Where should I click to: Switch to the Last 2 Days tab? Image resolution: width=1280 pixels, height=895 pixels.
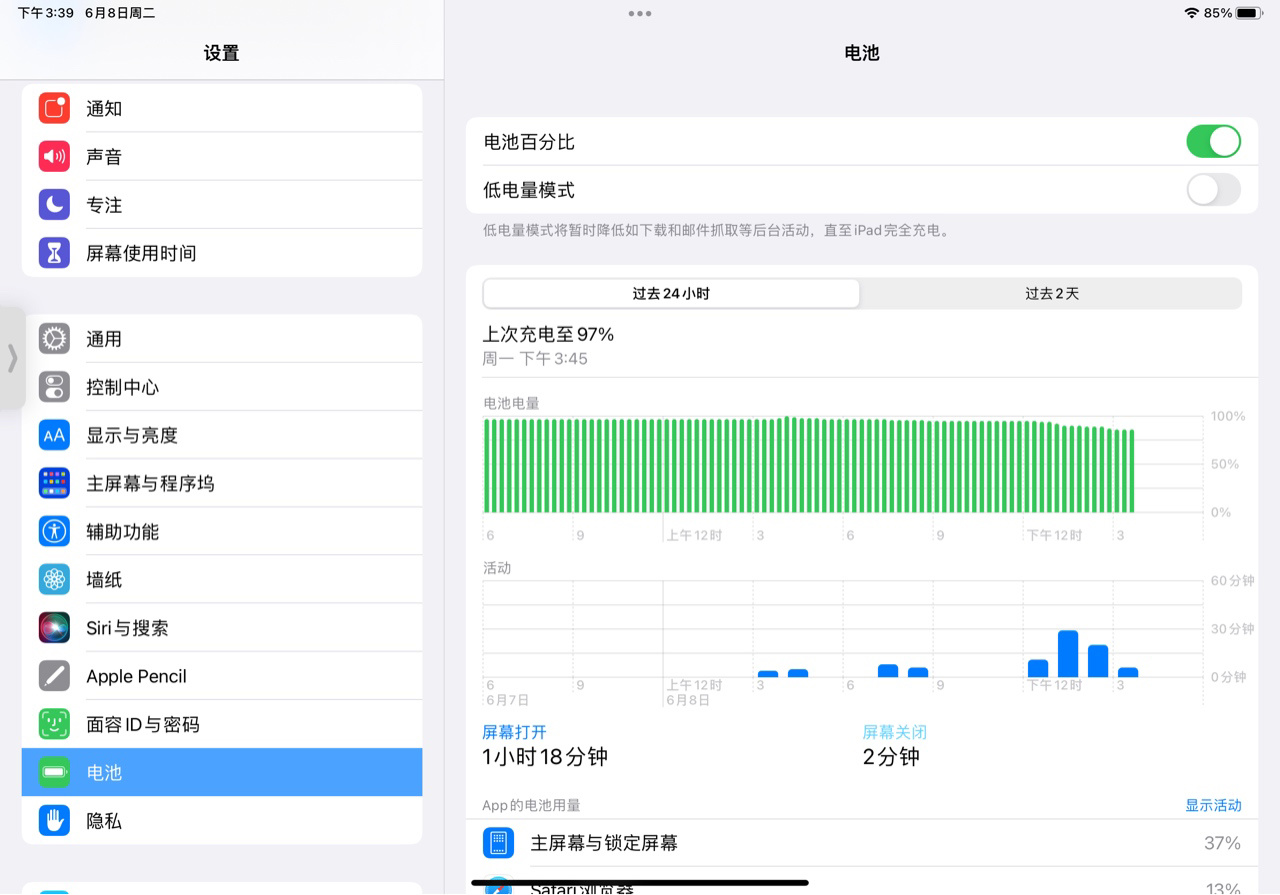pyautogui.click(x=1051, y=293)
